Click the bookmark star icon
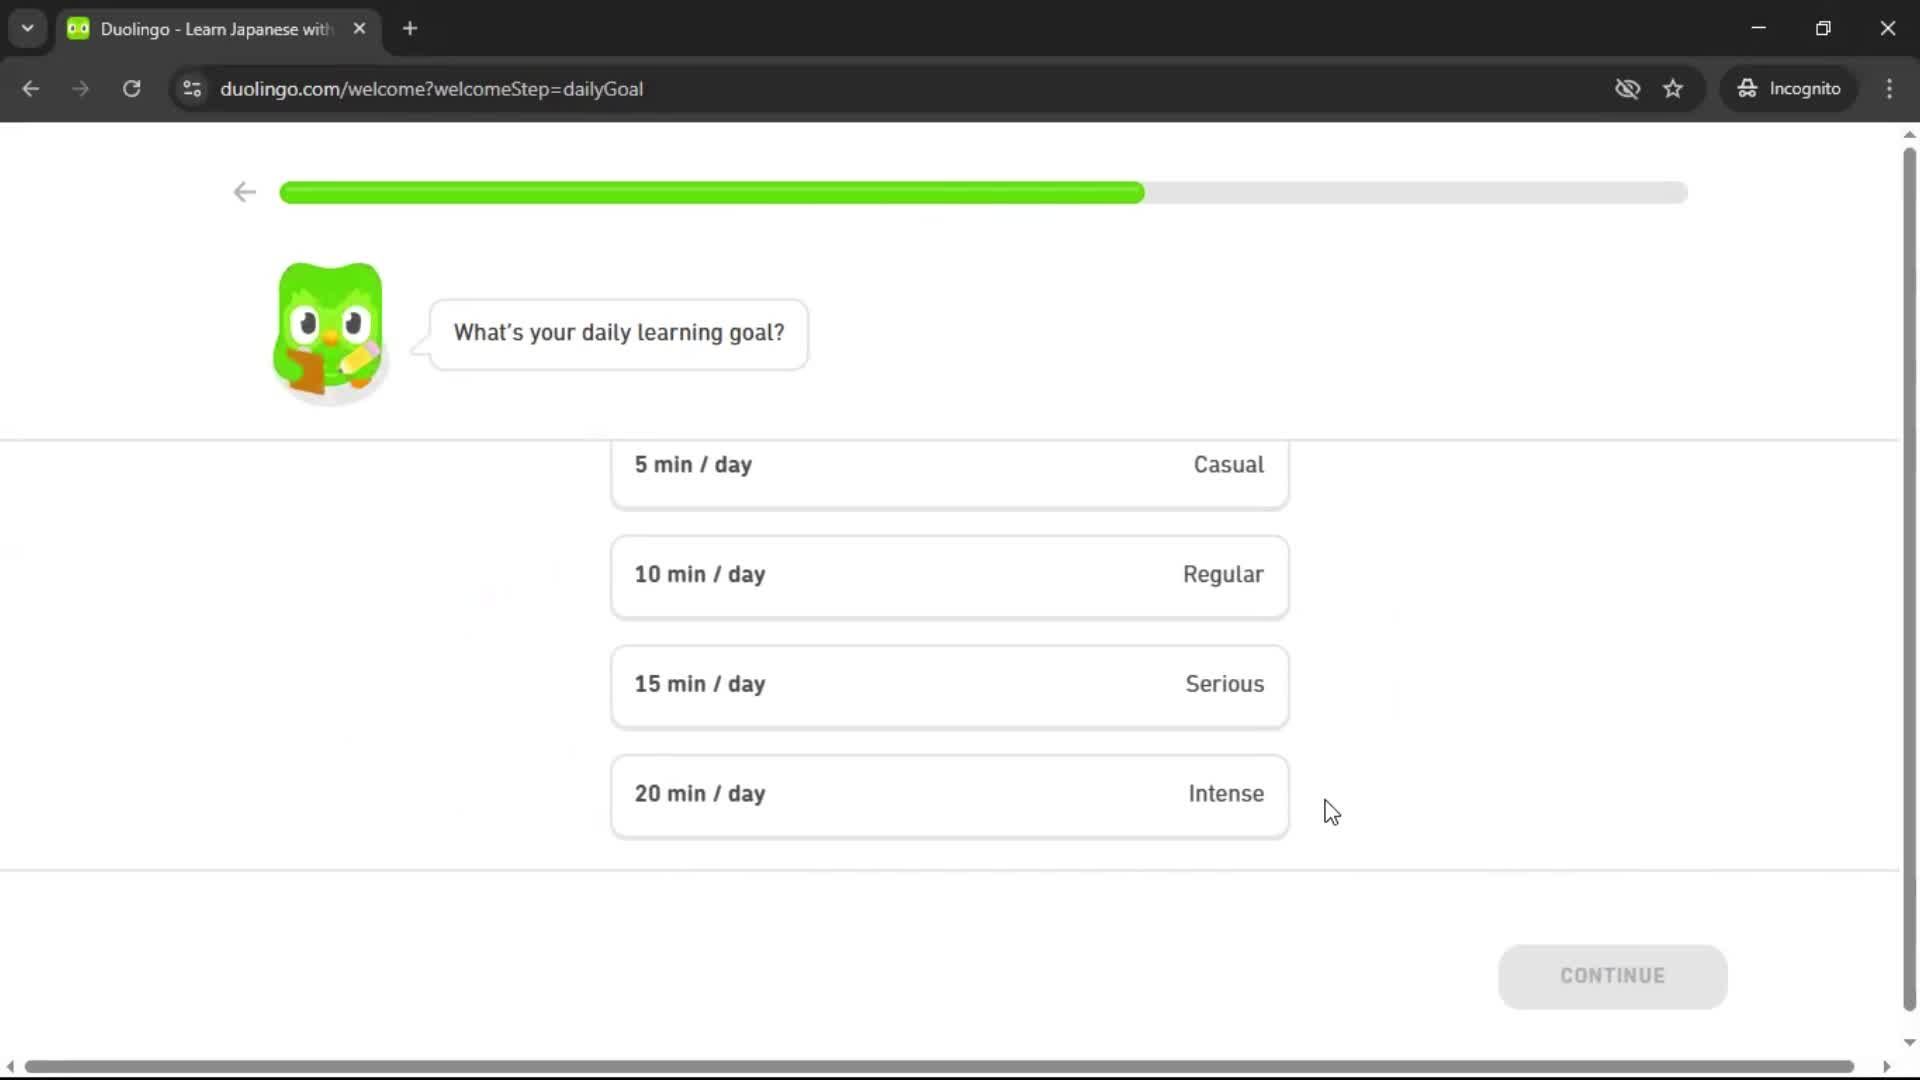1920x1080 pixels. click(1673, 88)
